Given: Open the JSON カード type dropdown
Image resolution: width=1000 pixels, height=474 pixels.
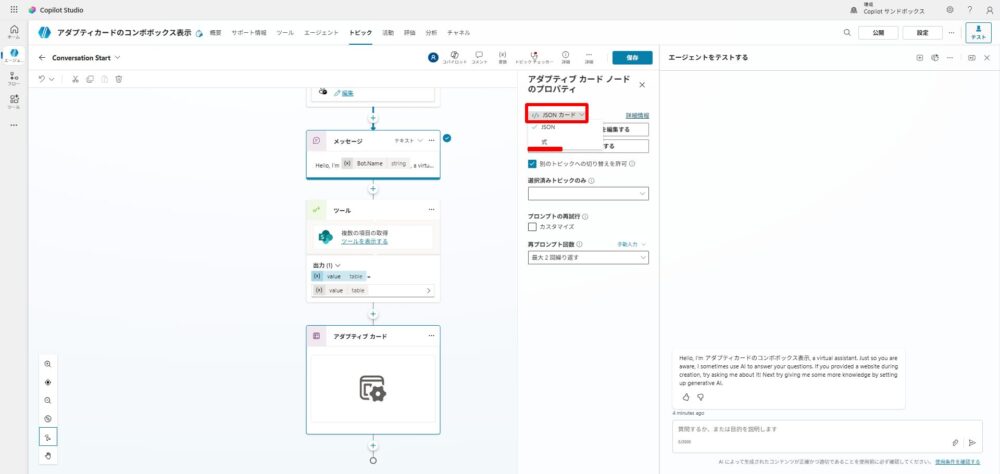Looking at the screenshot, I should 557,115.
